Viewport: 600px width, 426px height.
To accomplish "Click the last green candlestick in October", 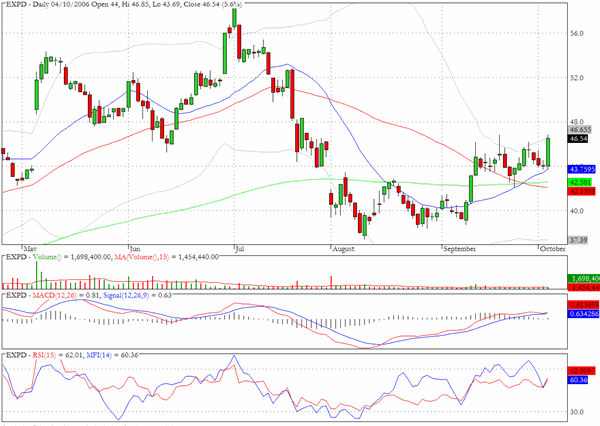I will click(548, 152).
